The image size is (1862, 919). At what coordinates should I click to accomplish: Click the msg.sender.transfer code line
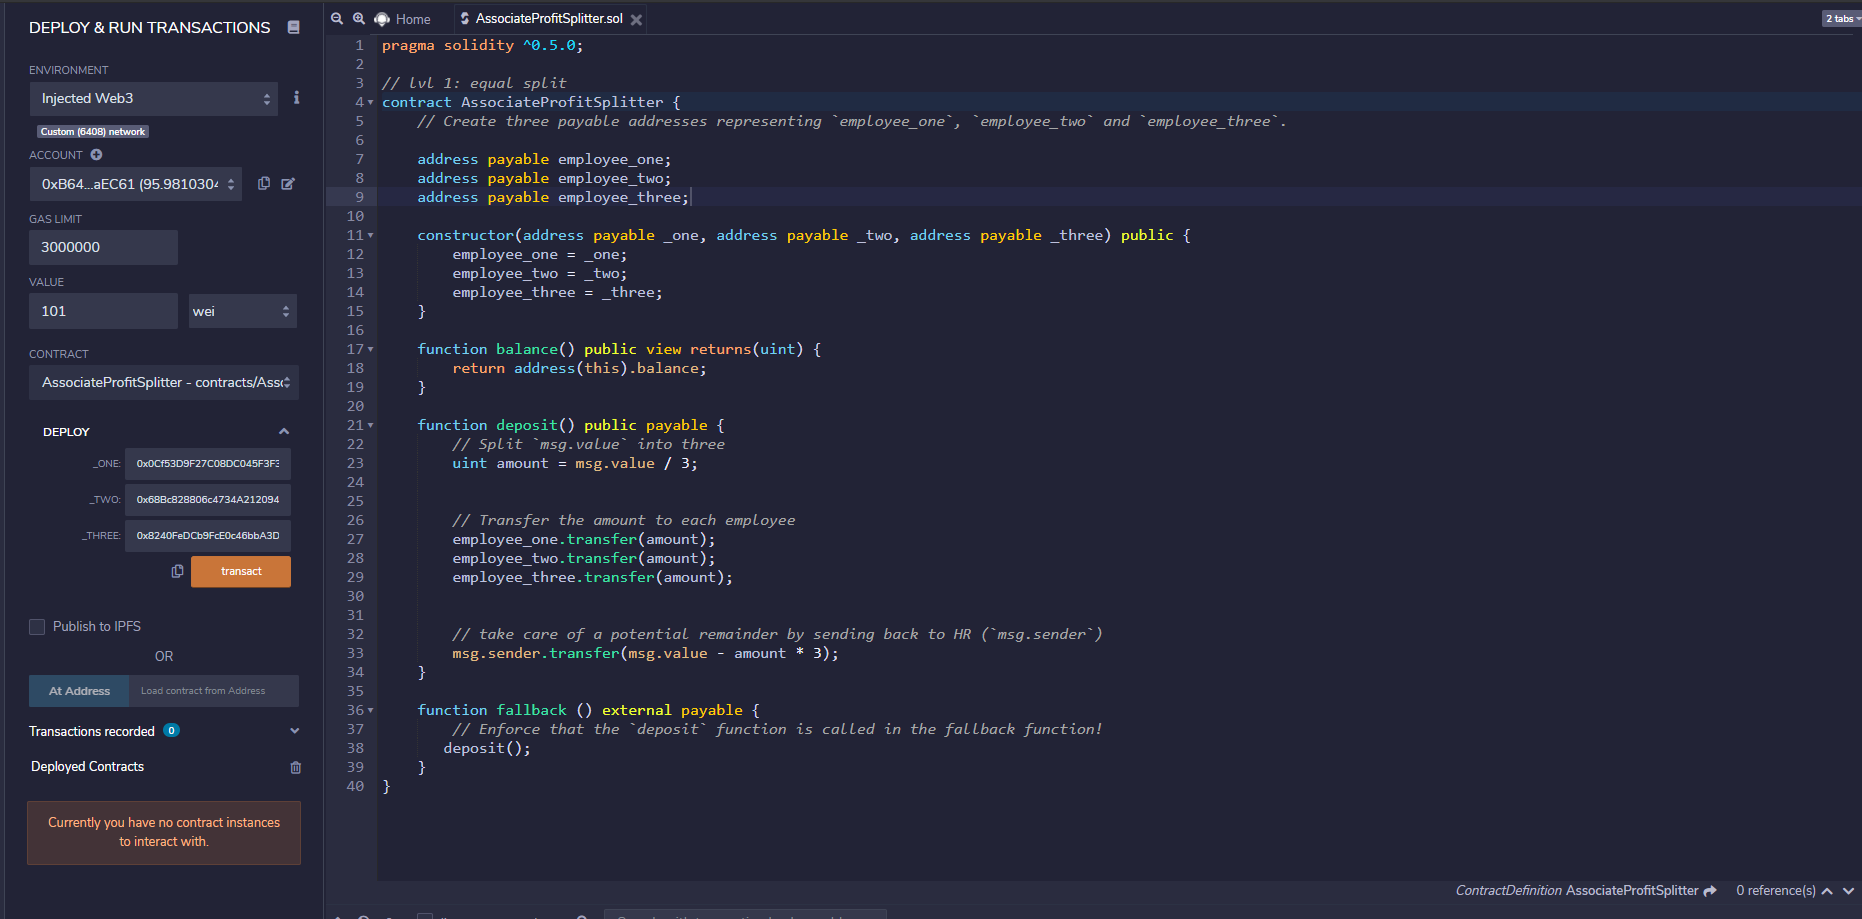click(x=646, y=654)
